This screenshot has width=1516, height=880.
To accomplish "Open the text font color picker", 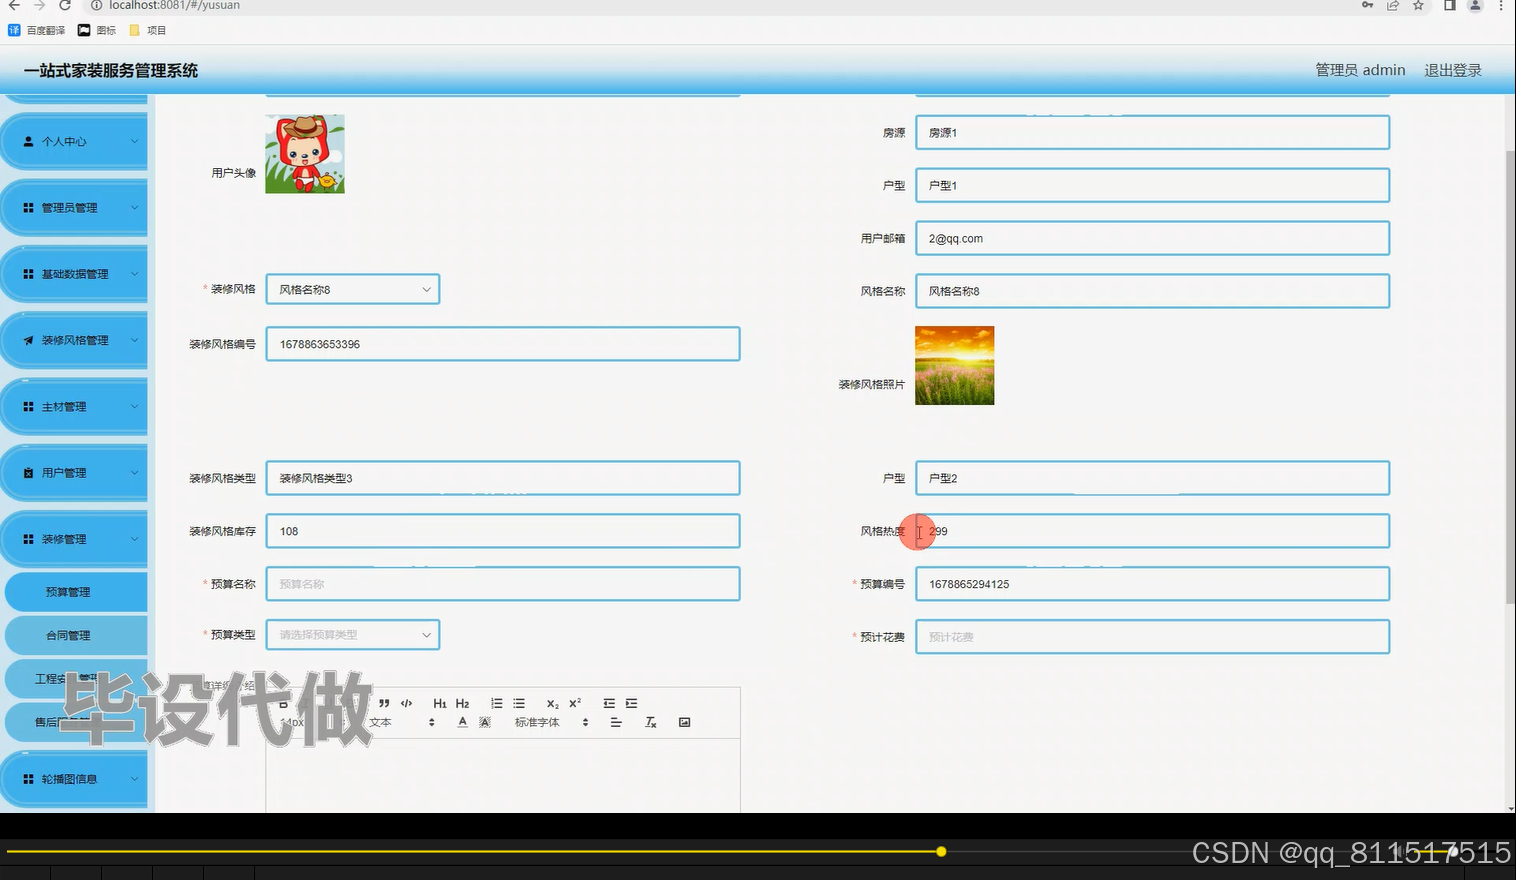I will [x=462, y=722].
